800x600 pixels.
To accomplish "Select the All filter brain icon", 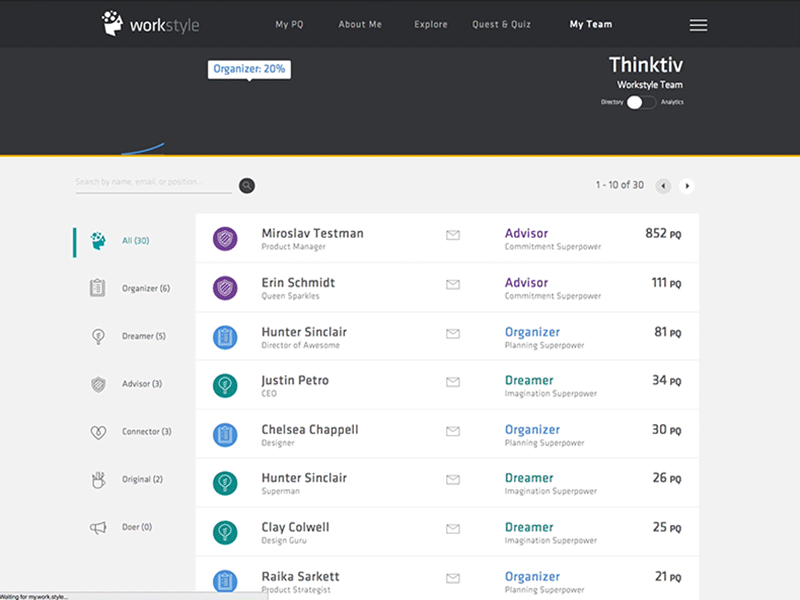I will (x=96, y=240).
